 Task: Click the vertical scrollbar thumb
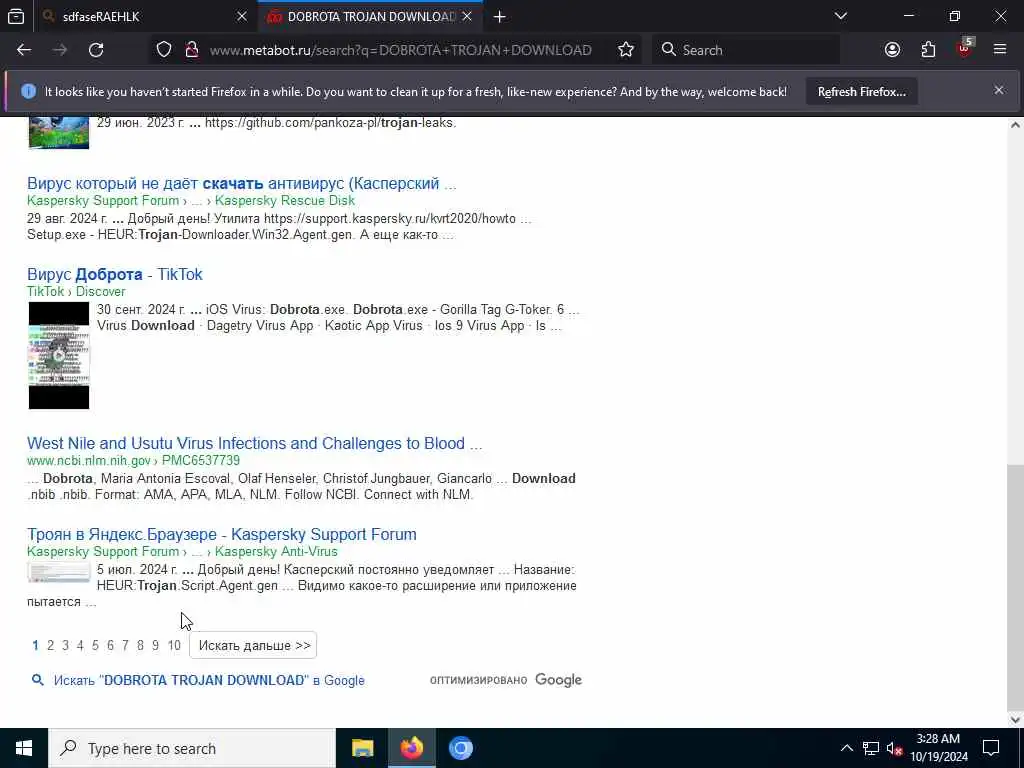point(1015,588)
